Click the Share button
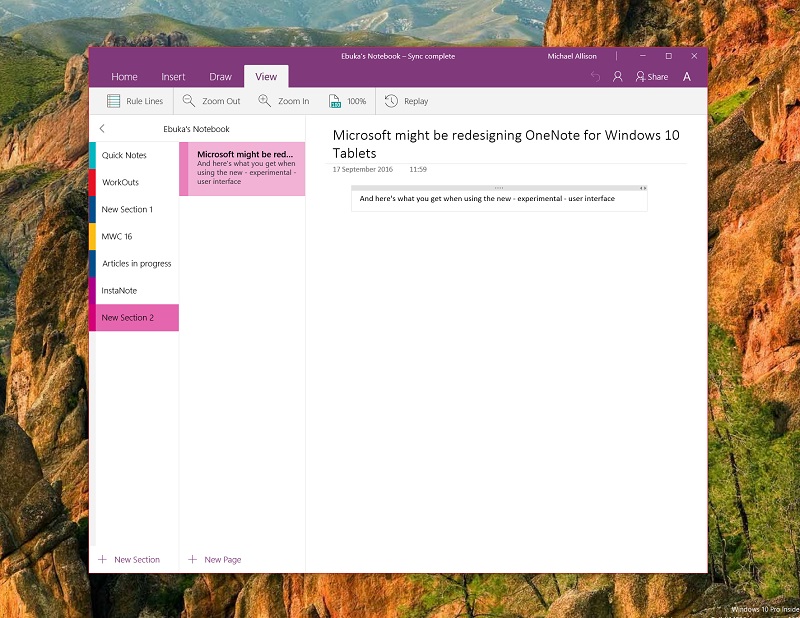The image size is (800, 618). click(652, 77)
